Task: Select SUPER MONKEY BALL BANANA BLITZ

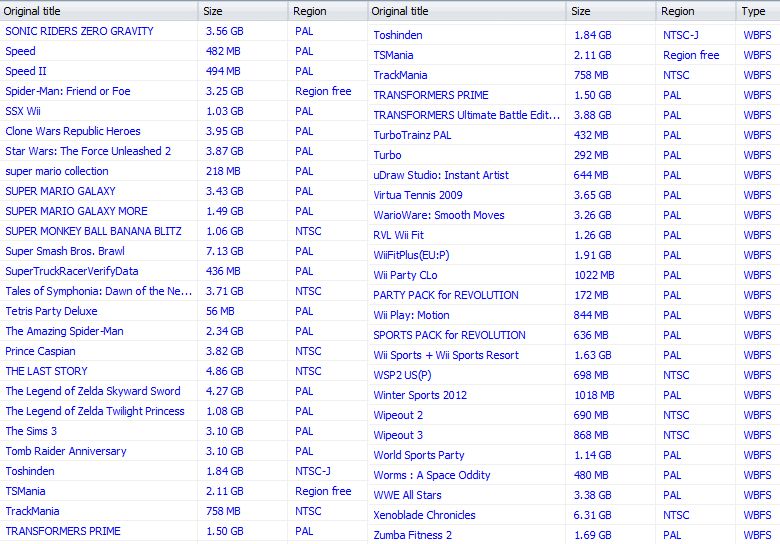Action: pos(93,231)
